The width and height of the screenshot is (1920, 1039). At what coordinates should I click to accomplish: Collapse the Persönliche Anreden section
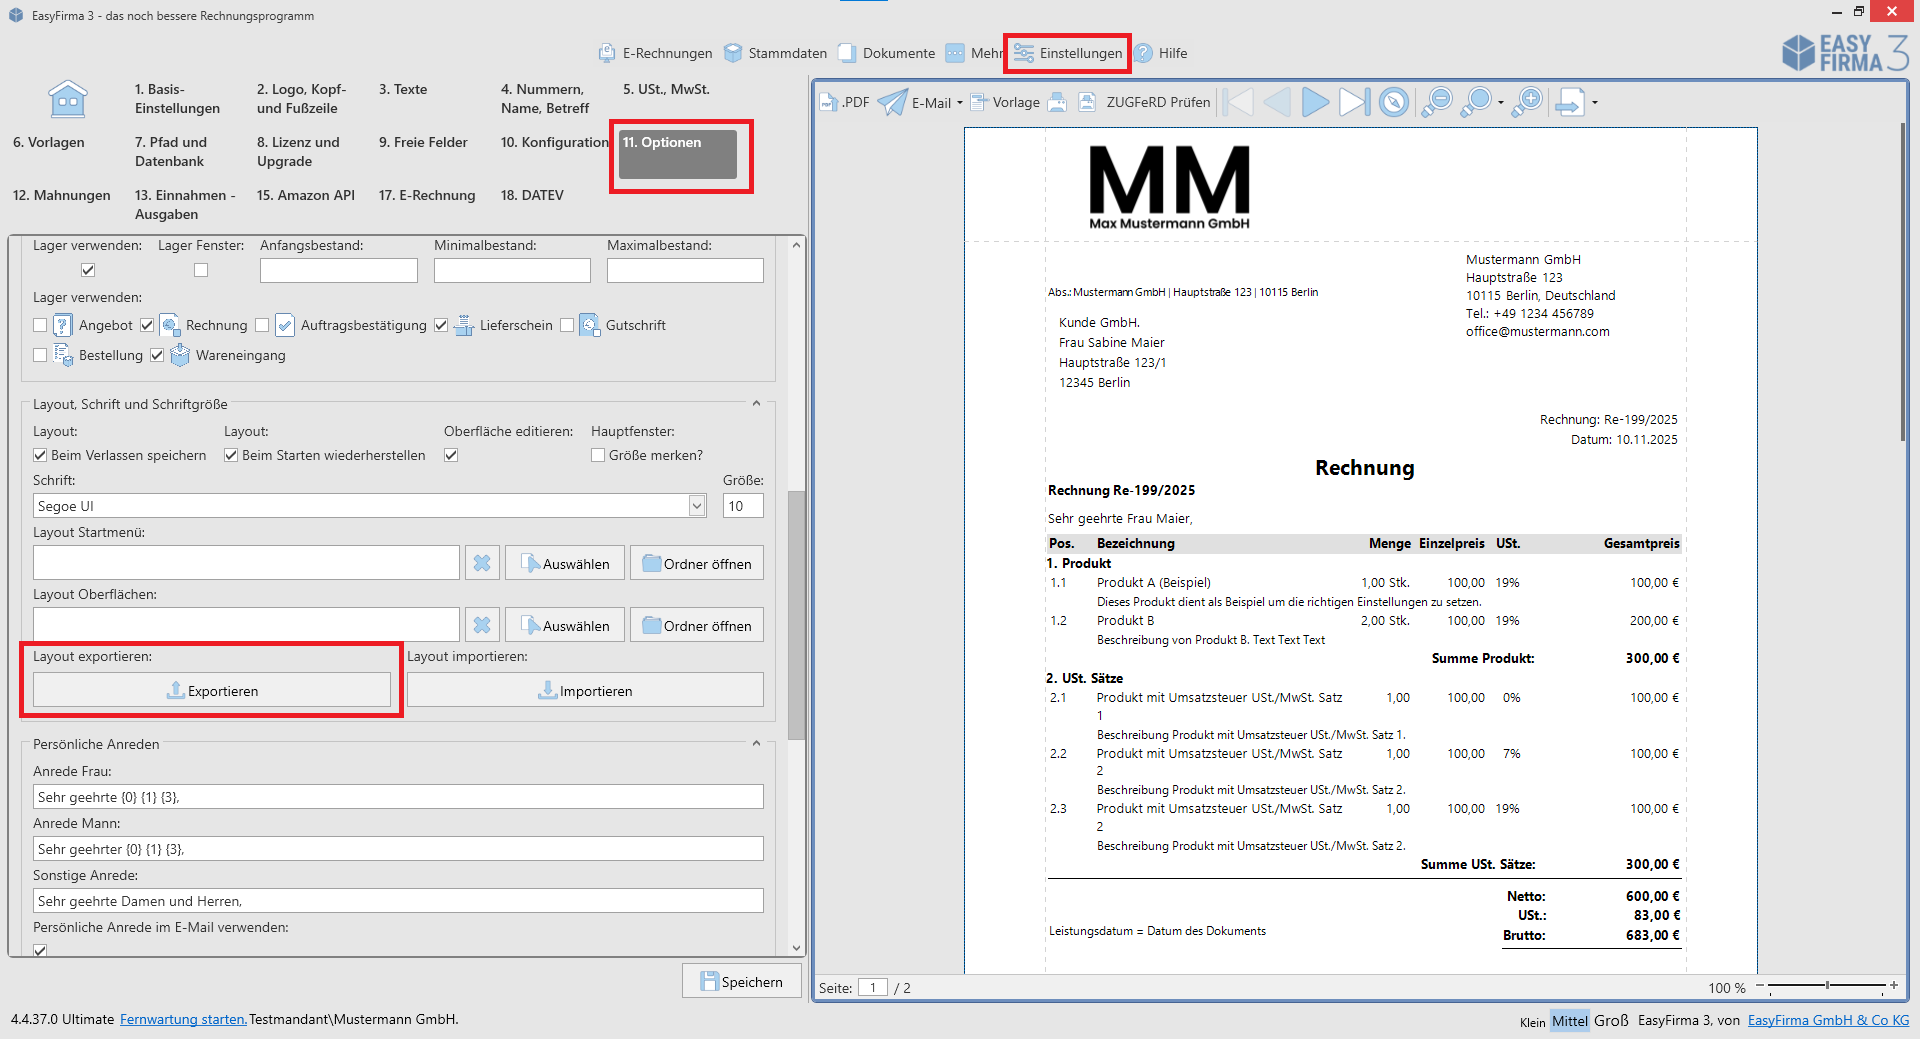[x=756, y=744]
